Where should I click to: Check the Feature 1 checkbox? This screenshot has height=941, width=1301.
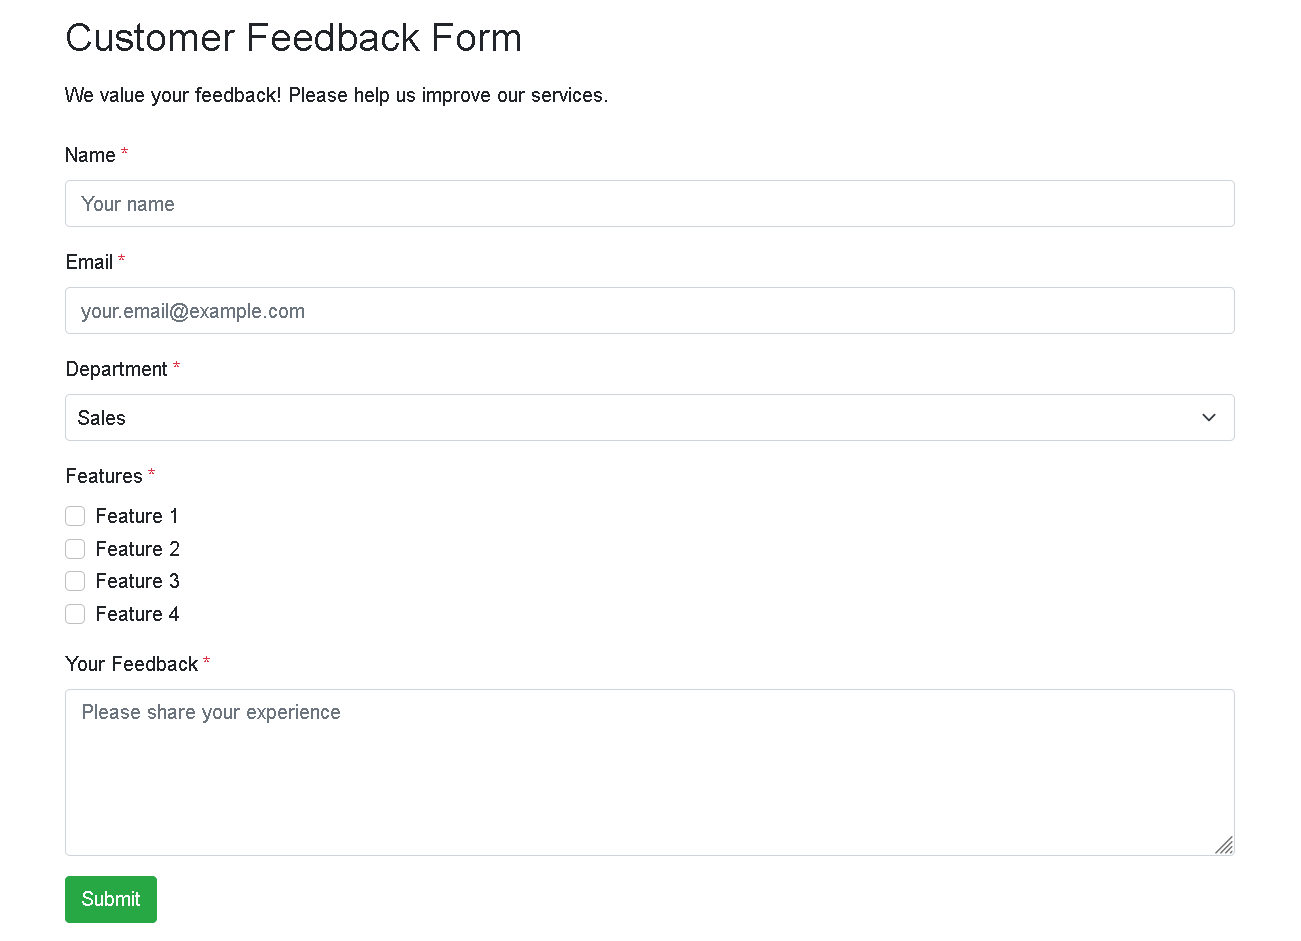(x=75, y=516)
